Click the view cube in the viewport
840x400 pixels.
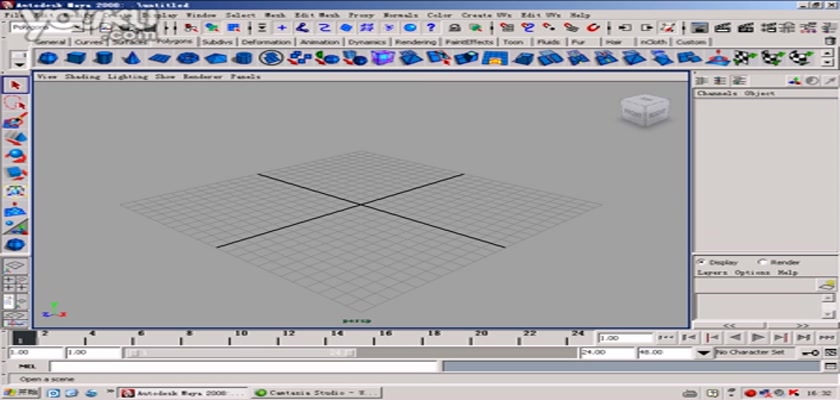pos(643,111)
